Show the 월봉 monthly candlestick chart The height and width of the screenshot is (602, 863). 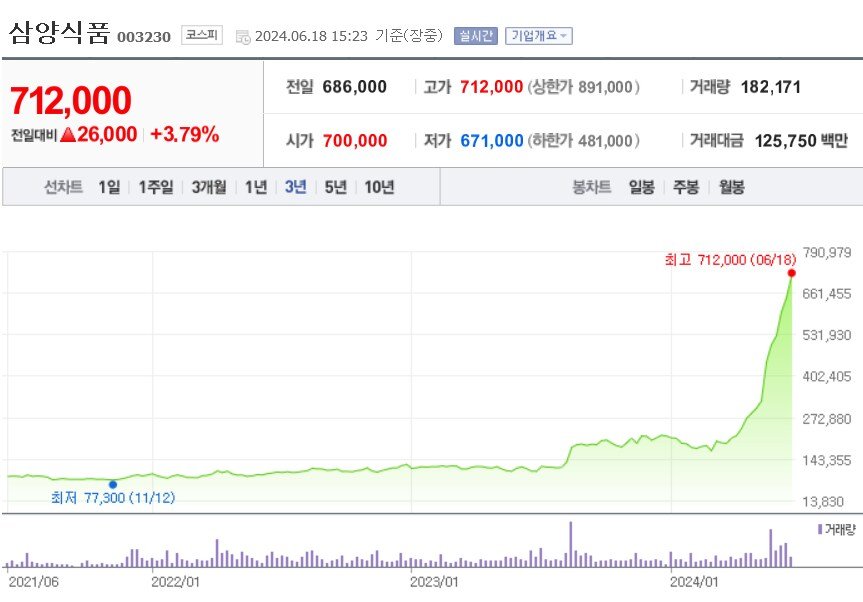[731, 187]
